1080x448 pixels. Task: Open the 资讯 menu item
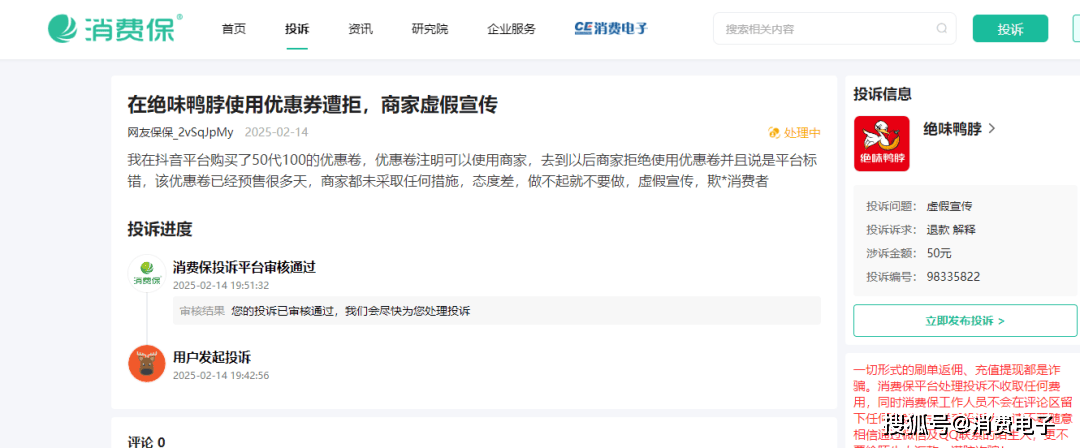[x=360, y=29]
